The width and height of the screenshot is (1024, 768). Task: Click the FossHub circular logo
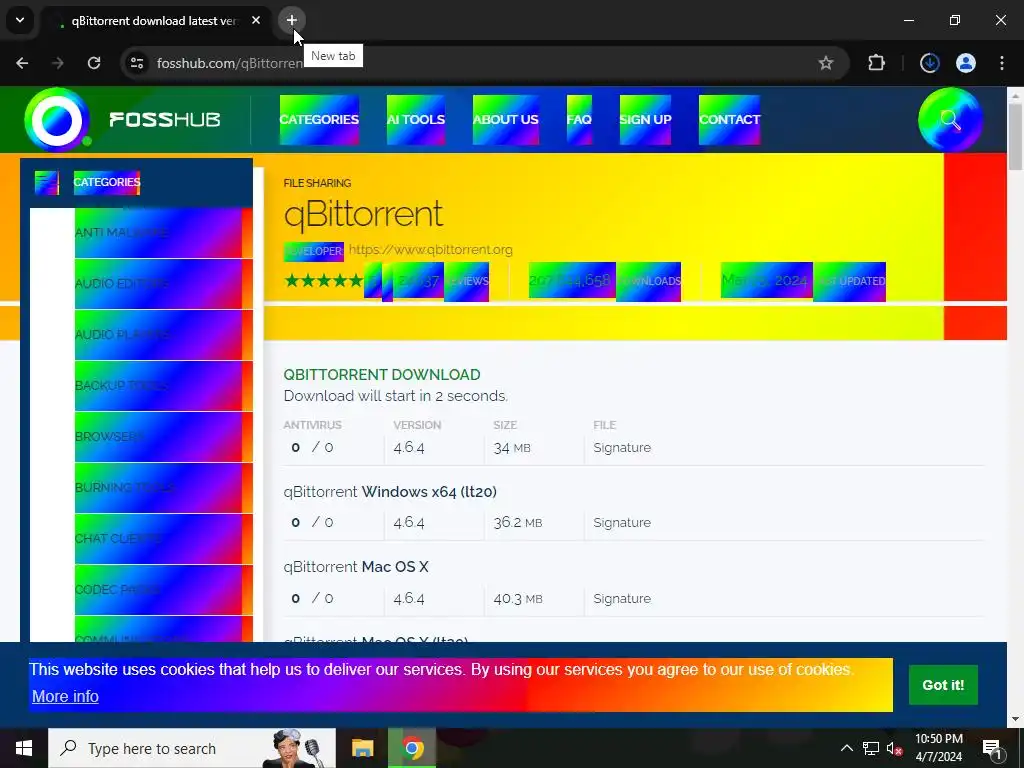[57, 120]
